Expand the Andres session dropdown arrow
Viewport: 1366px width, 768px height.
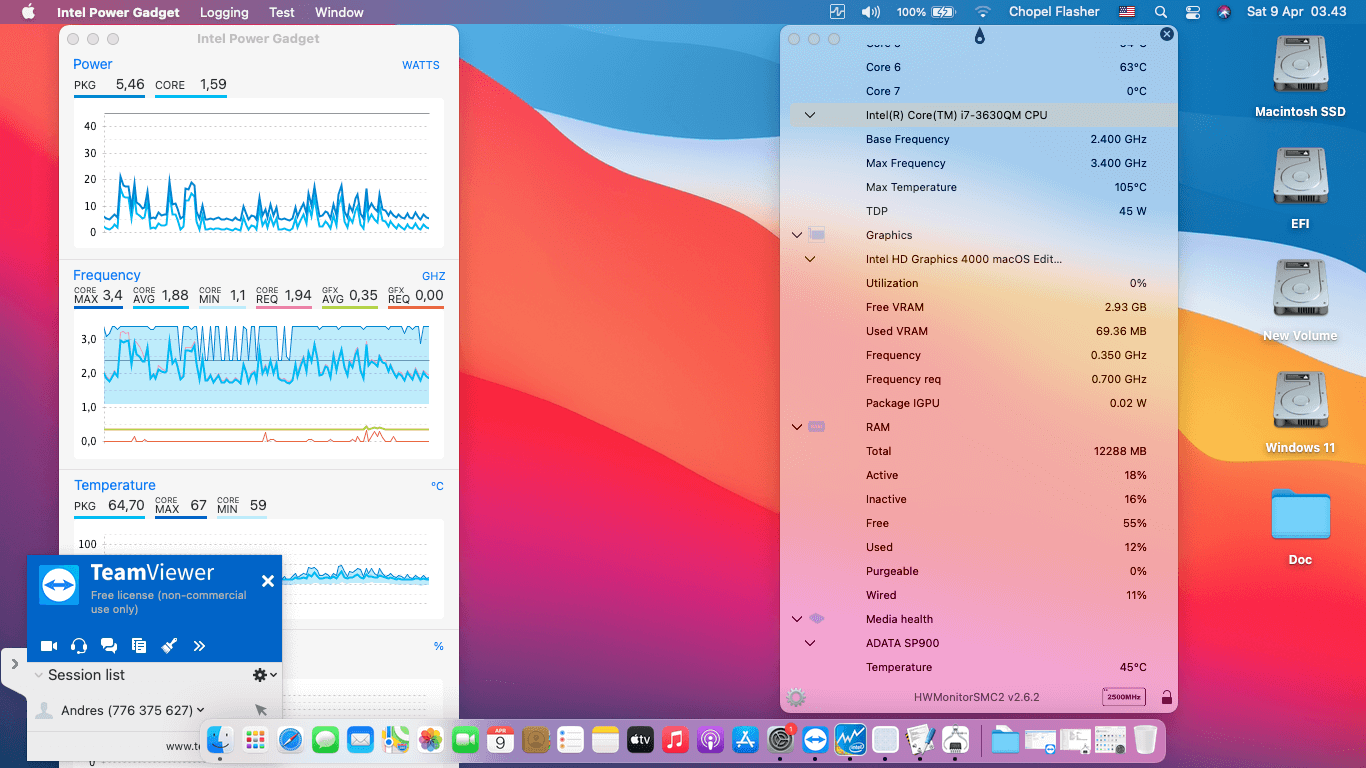[201, 711]
